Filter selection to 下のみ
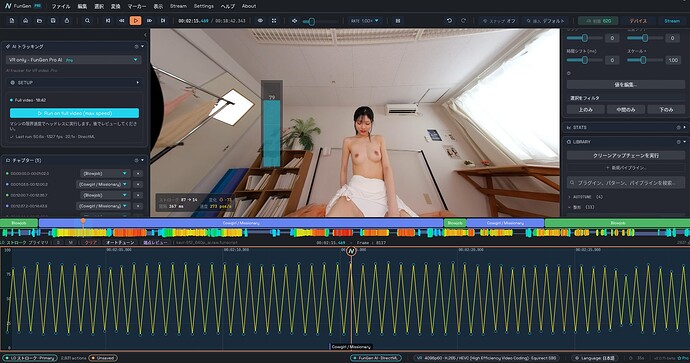The width and height of the screenshot is (690, 363). point(666,110)
